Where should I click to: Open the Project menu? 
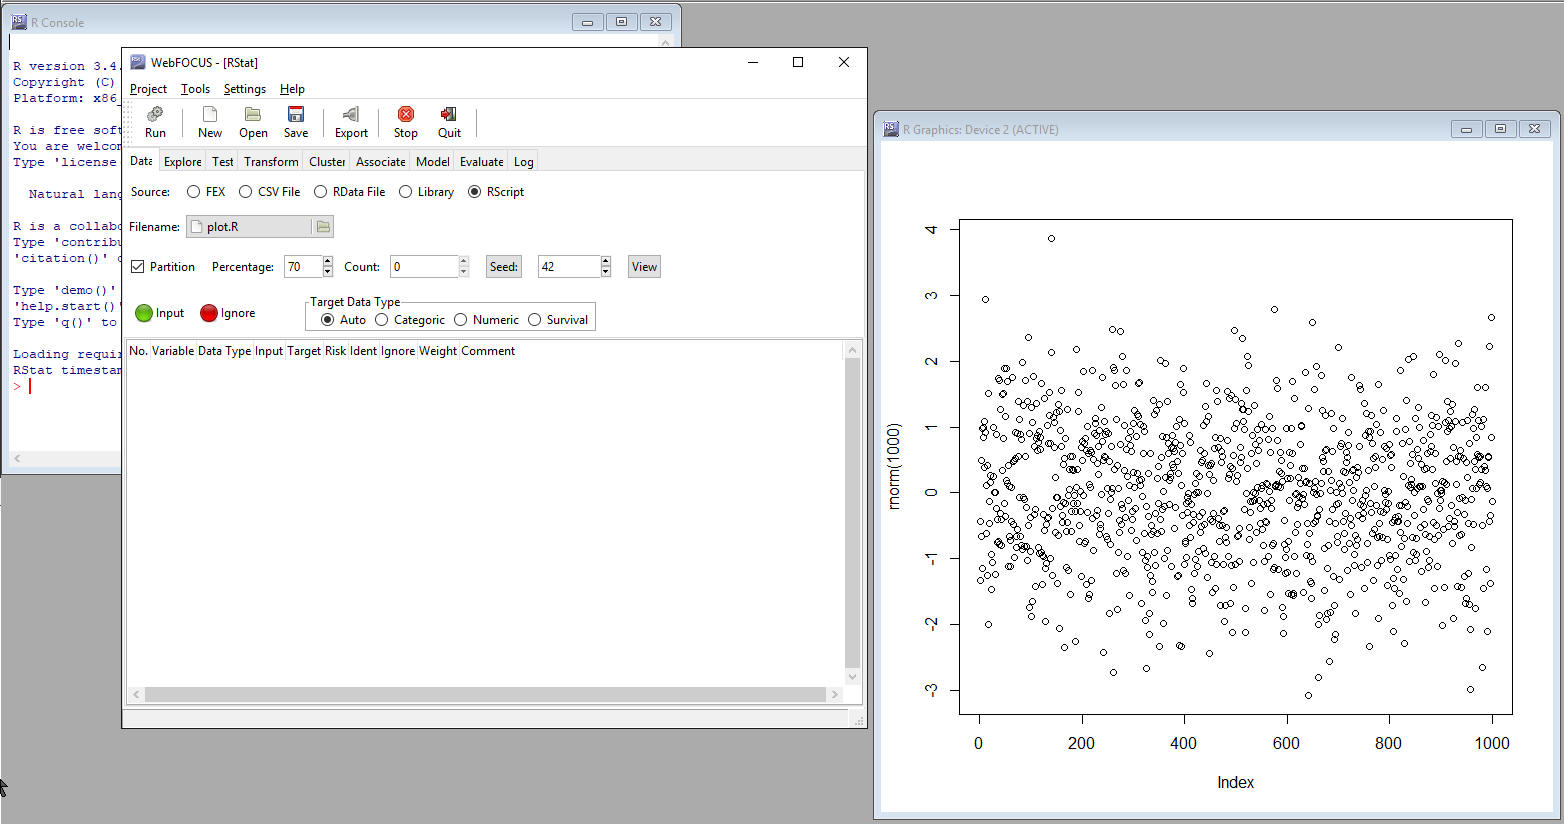148,89
